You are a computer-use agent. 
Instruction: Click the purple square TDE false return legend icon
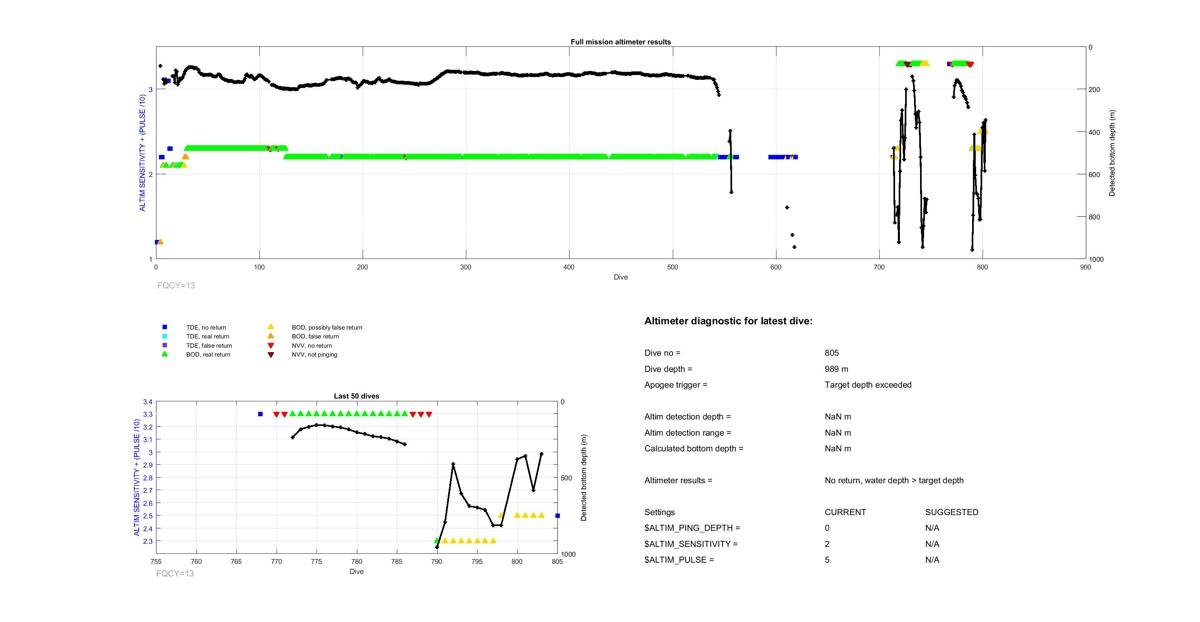(164, 345)
